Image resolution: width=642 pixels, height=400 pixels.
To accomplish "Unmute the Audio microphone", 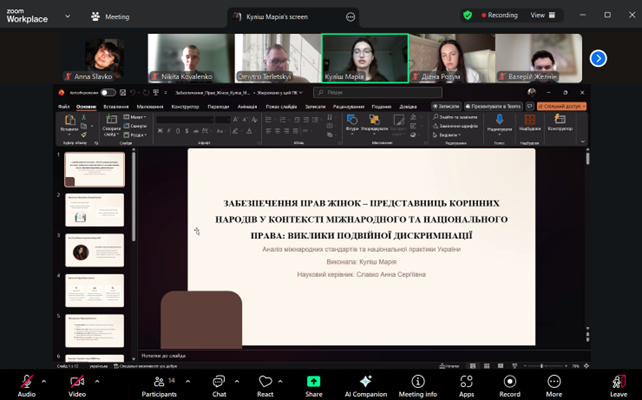I will tap(26, 383).
